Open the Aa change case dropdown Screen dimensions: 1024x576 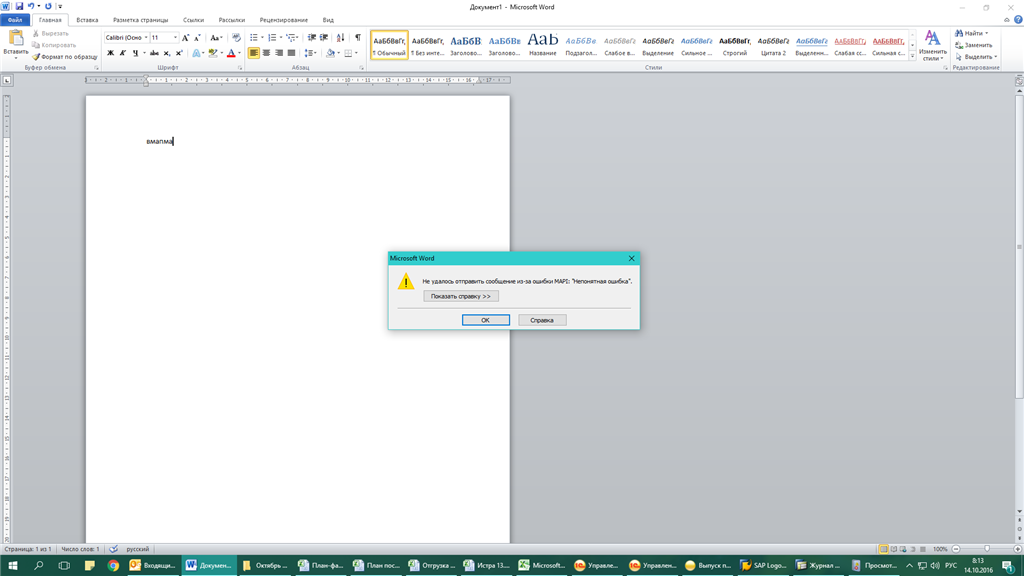(216, 38)
